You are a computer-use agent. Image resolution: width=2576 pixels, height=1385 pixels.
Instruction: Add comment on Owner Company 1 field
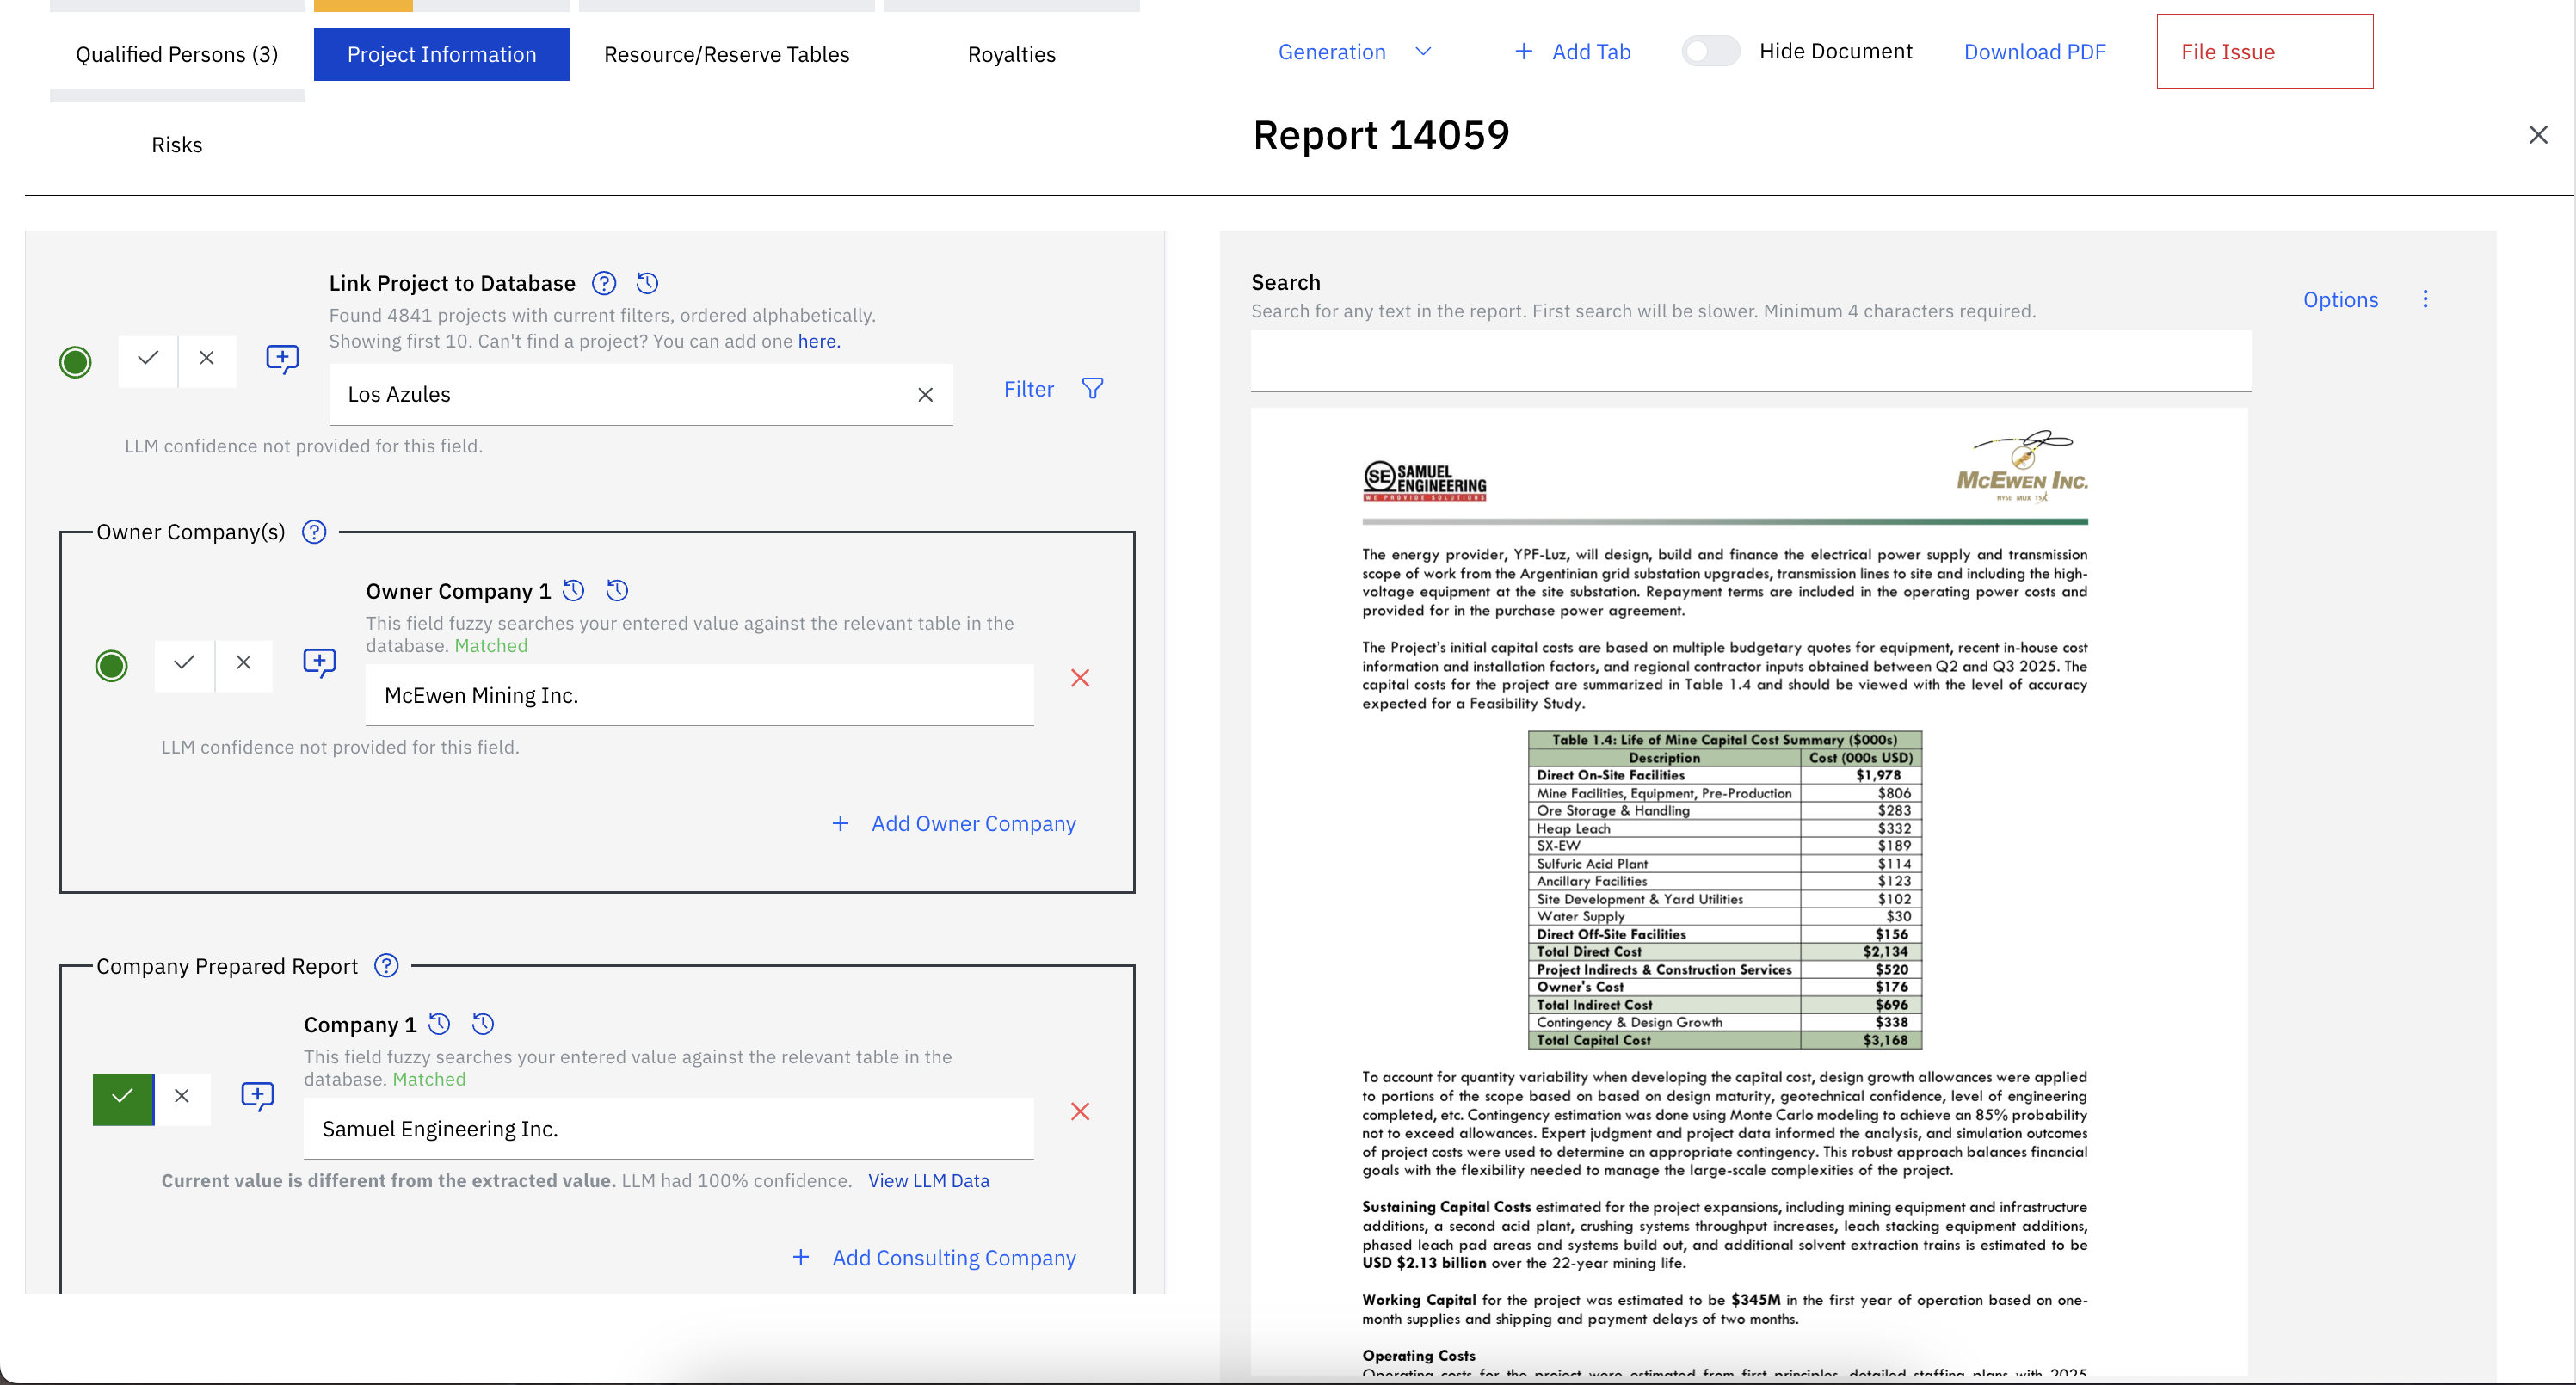(319, 663)
